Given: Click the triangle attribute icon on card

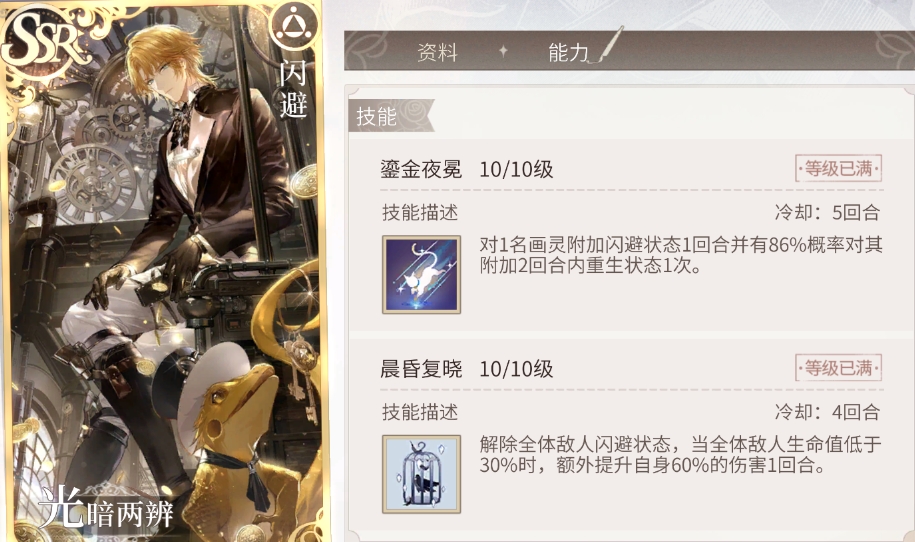Looking at the screenshot, I should coord(294,26).
